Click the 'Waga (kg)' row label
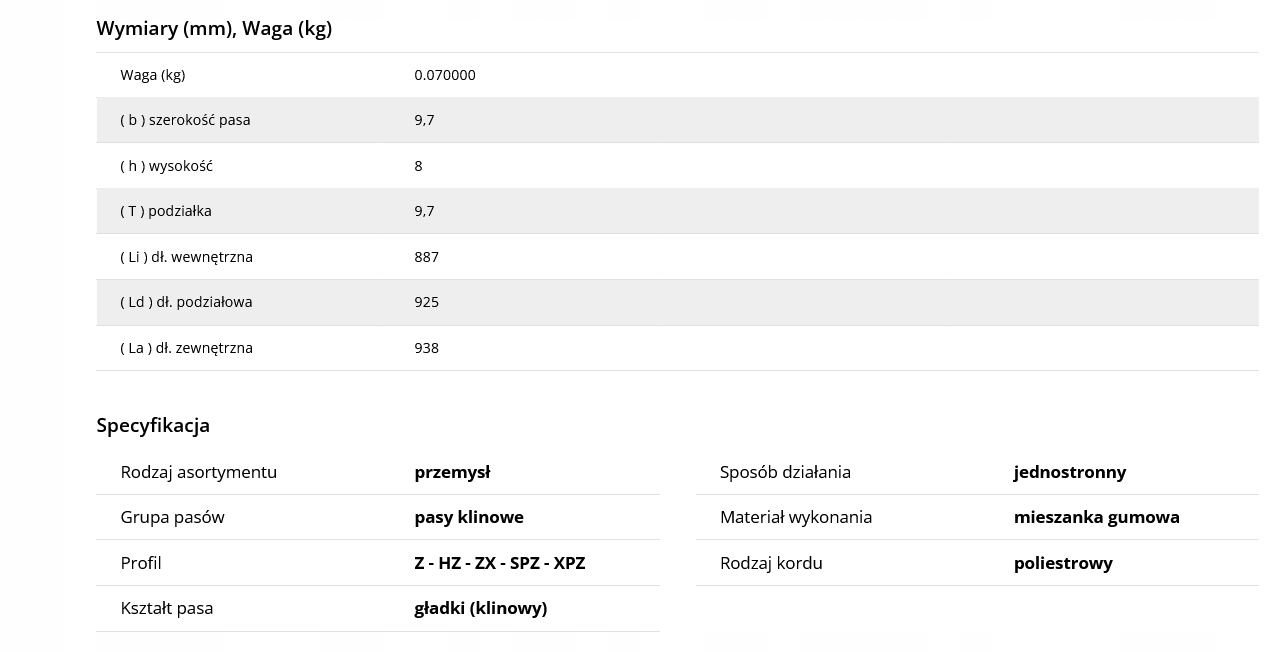 (153, 75)
